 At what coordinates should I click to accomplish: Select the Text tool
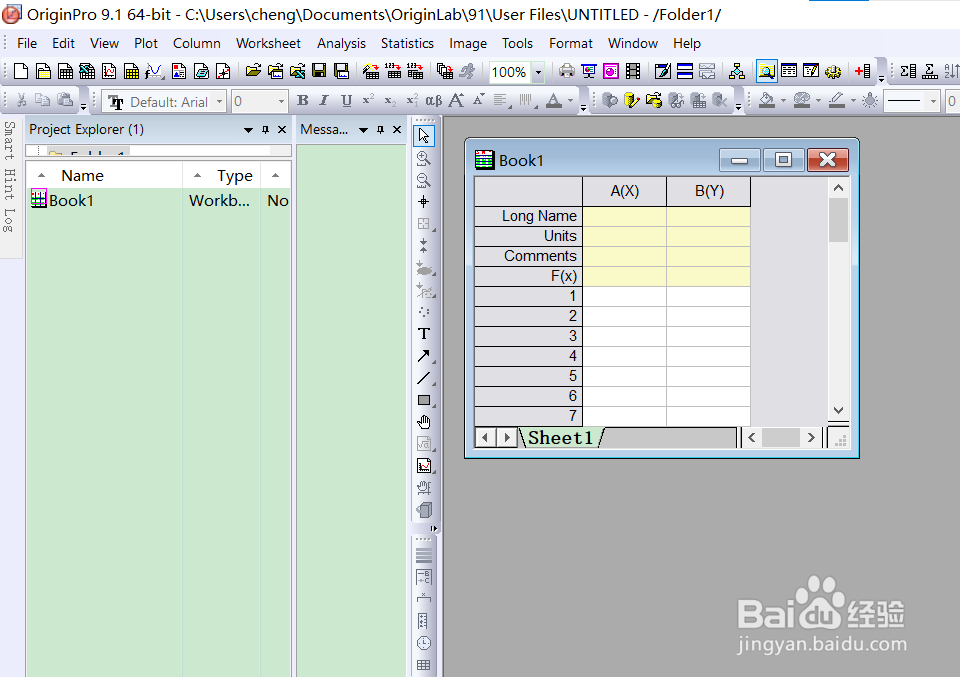point(424,334)
